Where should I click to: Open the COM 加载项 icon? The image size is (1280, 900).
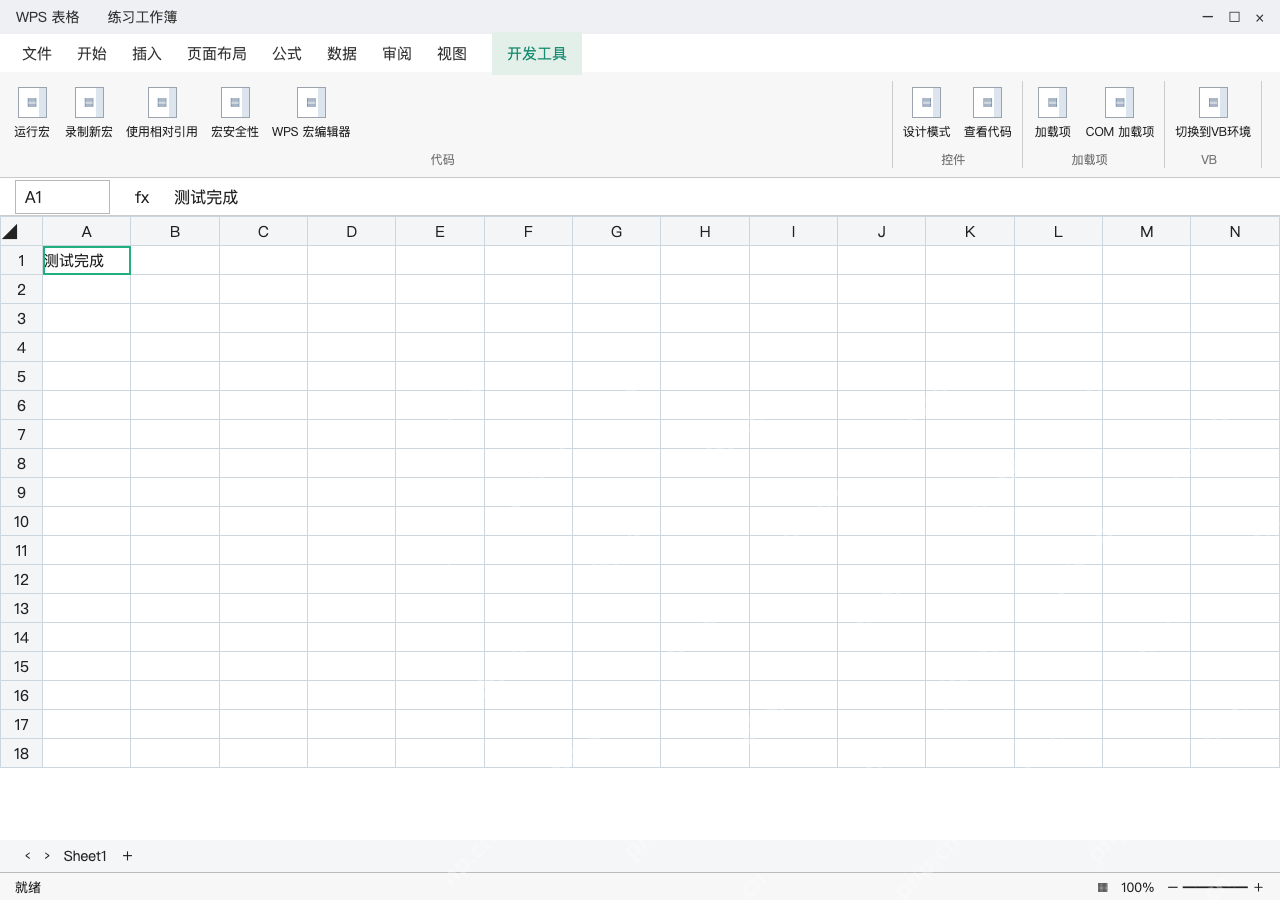[x=1119, y=102]
